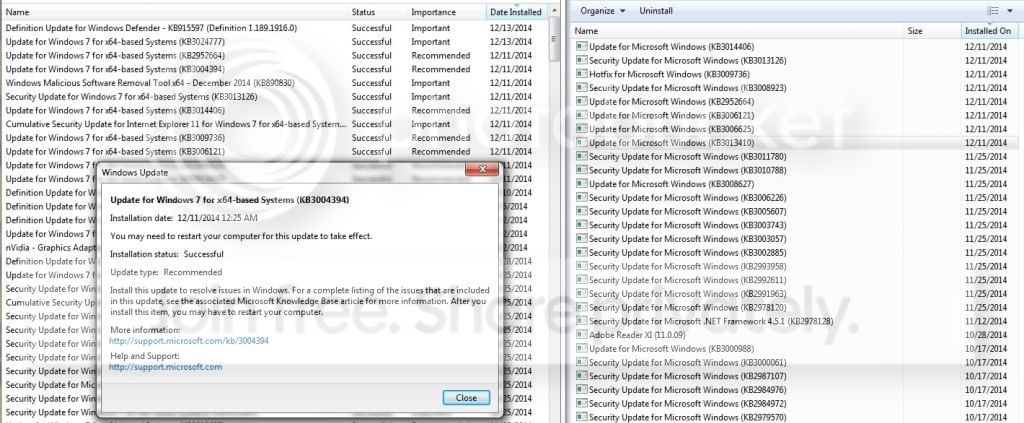Image resolution: width=1024 pixels, height=423 pixels.
Task: Select the icon of Update KB3013410
Action: coord(582,142)
